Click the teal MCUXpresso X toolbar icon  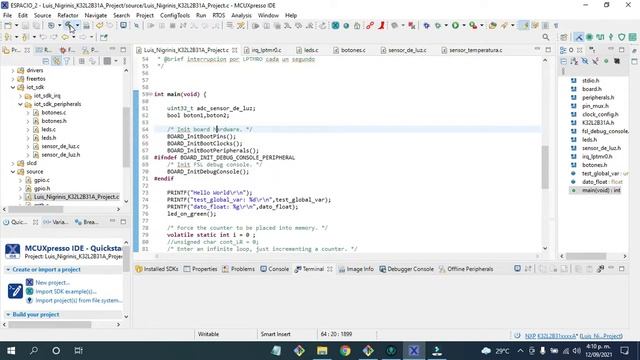tap(335, 25)
